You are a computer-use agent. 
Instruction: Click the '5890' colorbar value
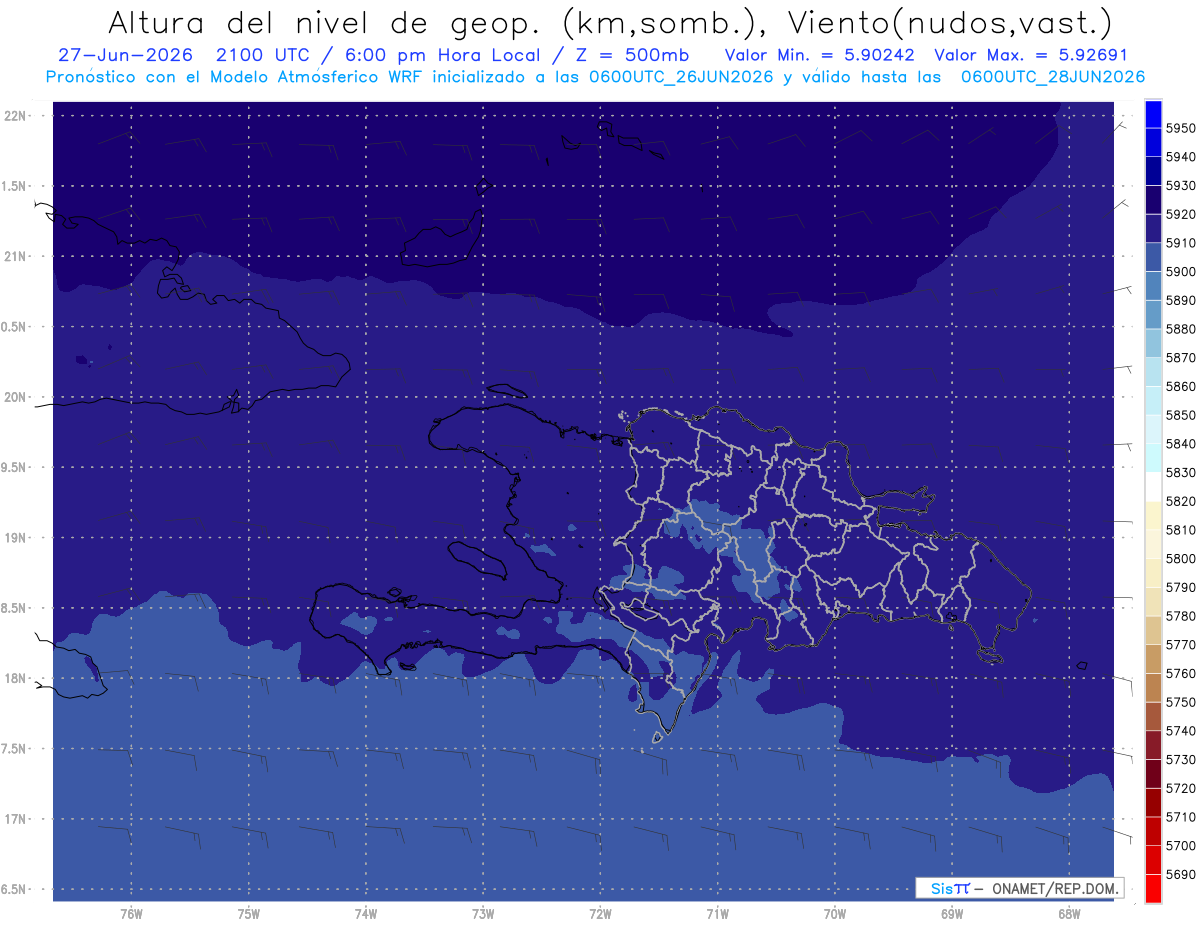click(1181, 300)
